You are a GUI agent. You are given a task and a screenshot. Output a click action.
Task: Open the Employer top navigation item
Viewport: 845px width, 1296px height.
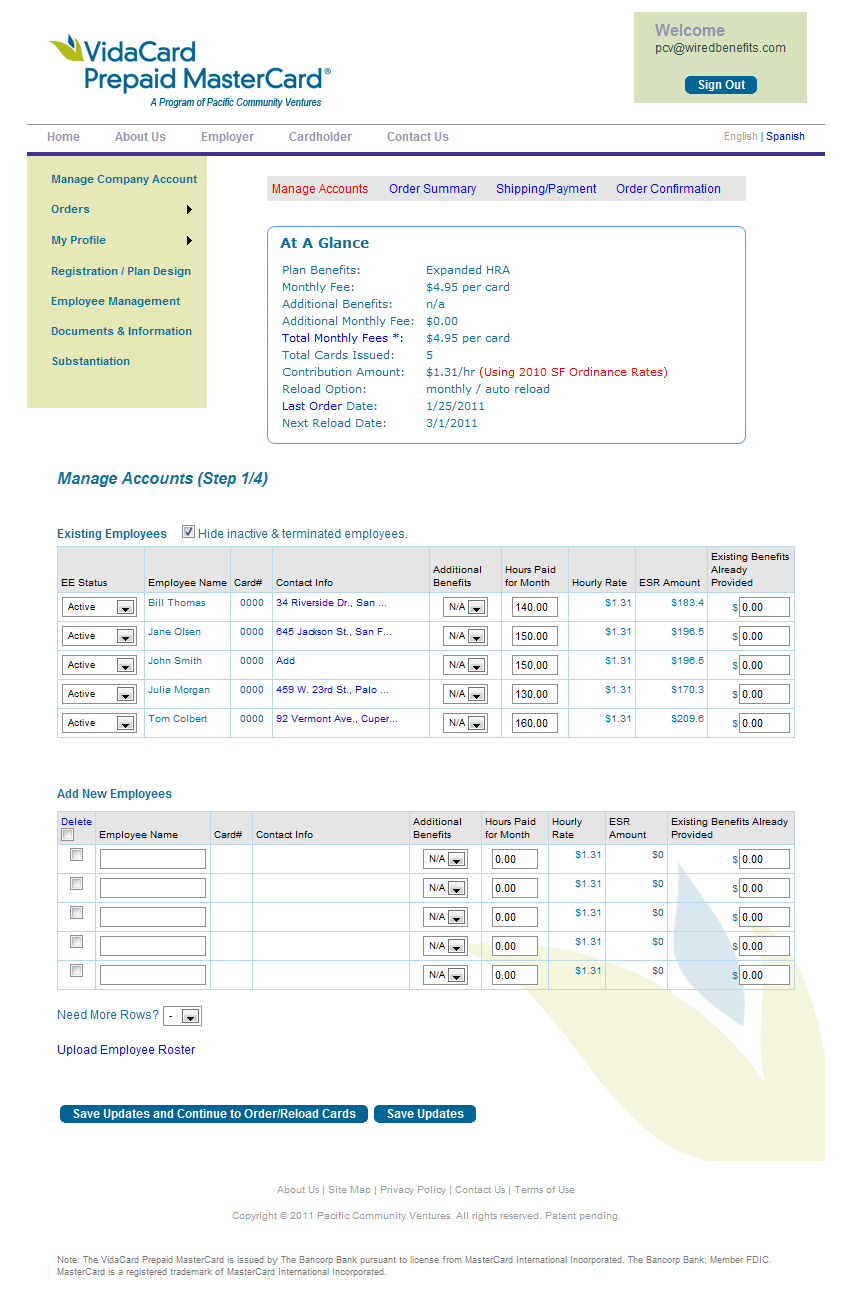[x=227, y=137]
